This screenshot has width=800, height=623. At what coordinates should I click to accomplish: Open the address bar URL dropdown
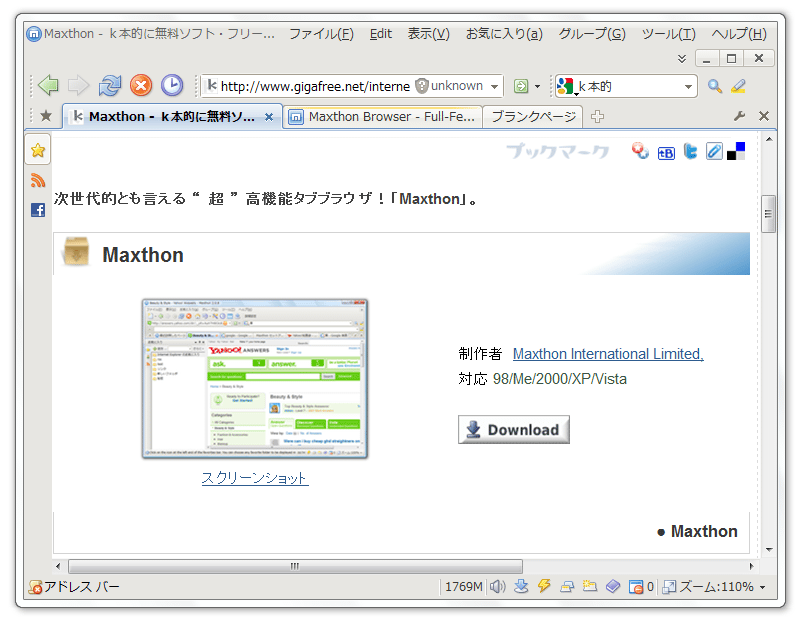click(494, 87)
